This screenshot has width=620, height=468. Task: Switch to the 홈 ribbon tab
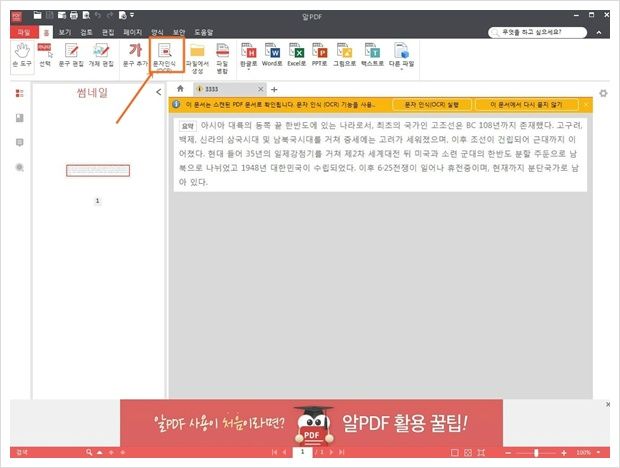46,32
